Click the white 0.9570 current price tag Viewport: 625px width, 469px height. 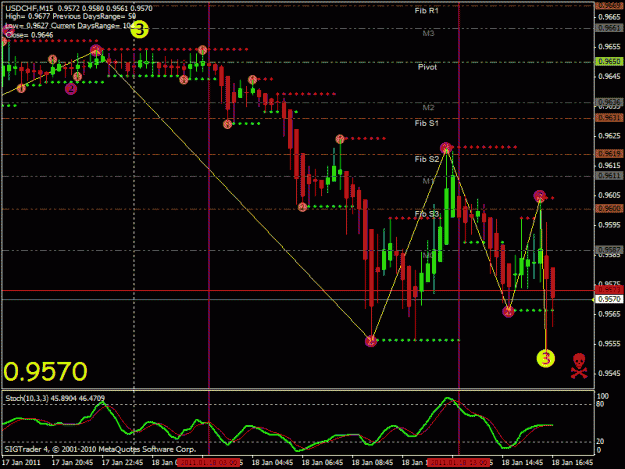[x=609, y=299]
